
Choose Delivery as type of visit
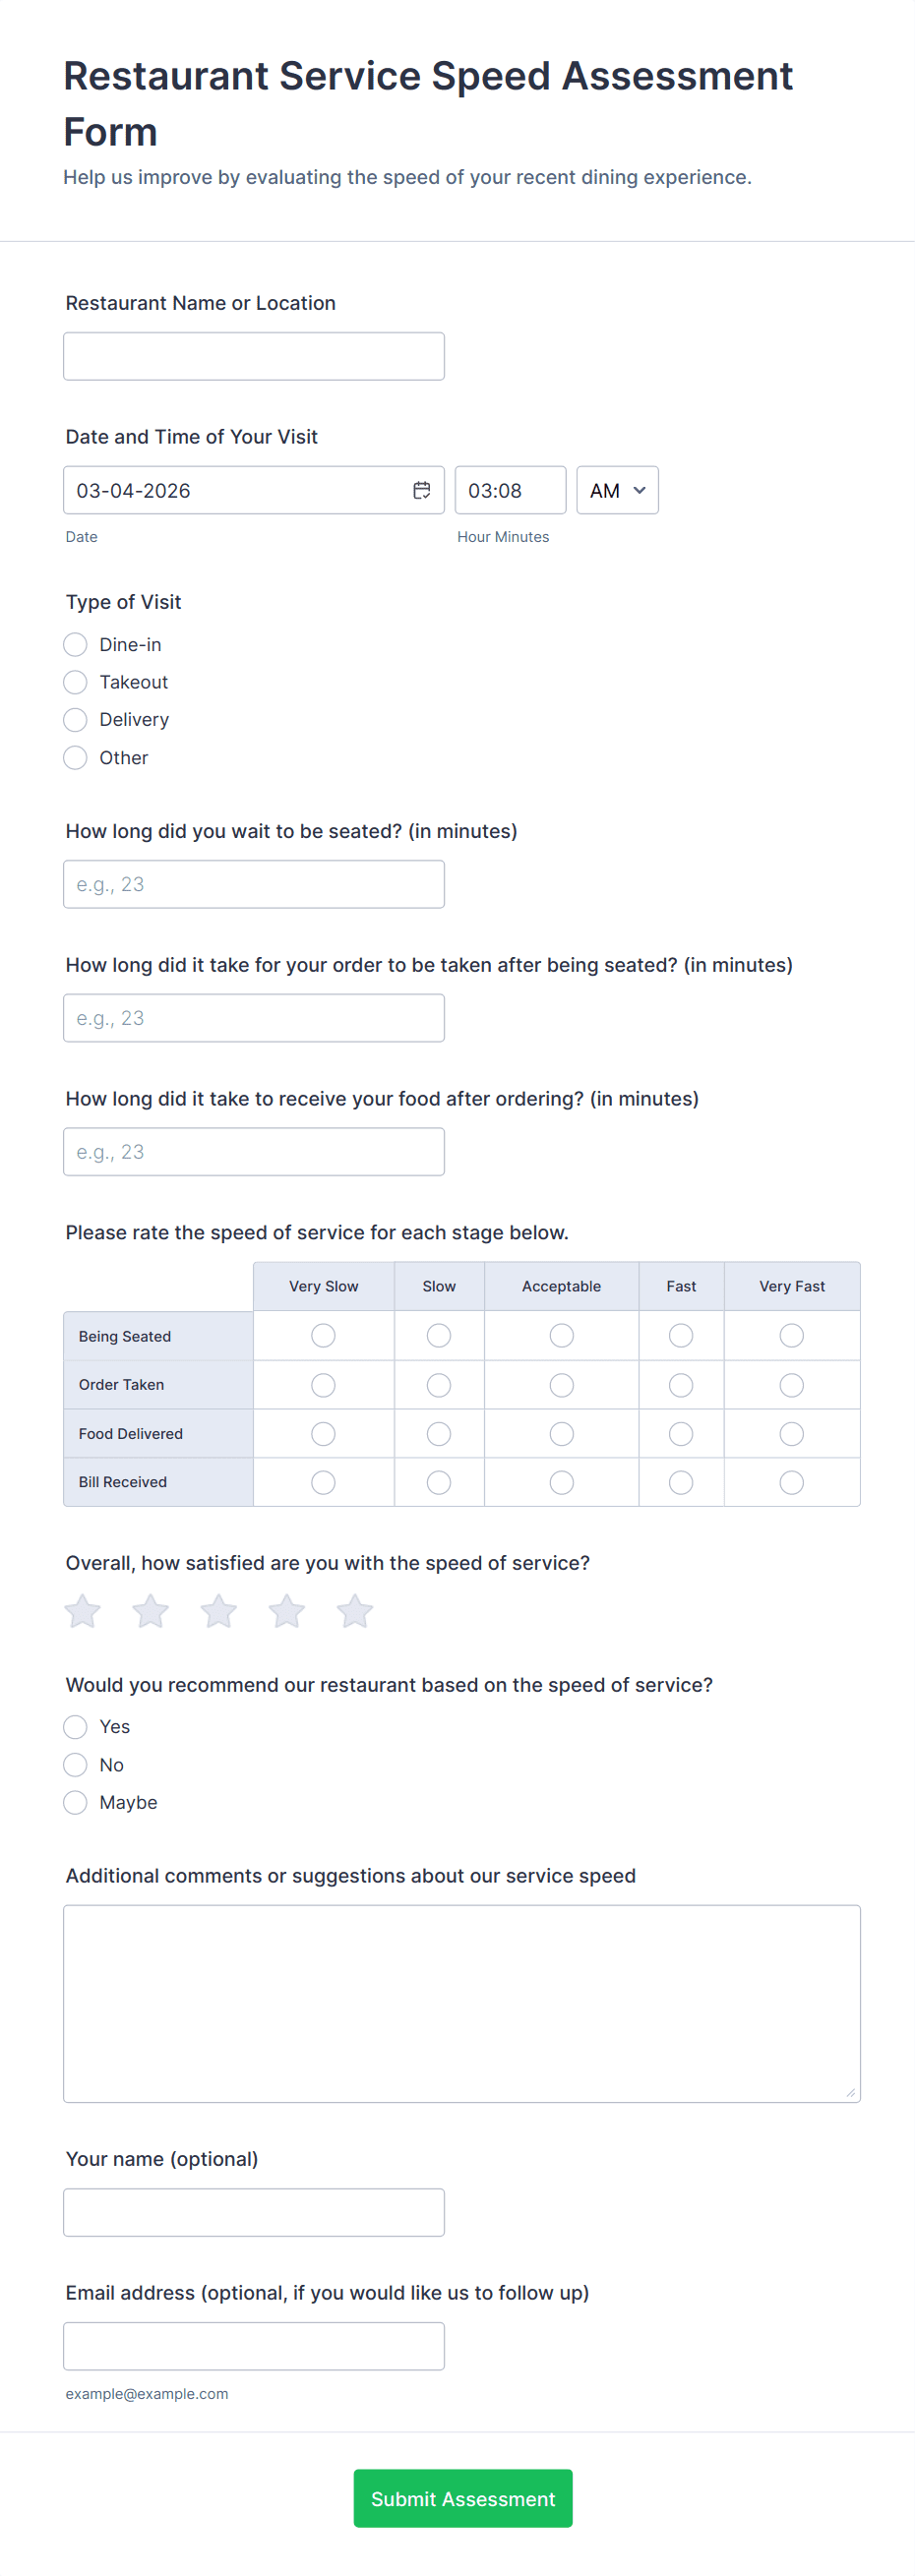coord(76,720)
